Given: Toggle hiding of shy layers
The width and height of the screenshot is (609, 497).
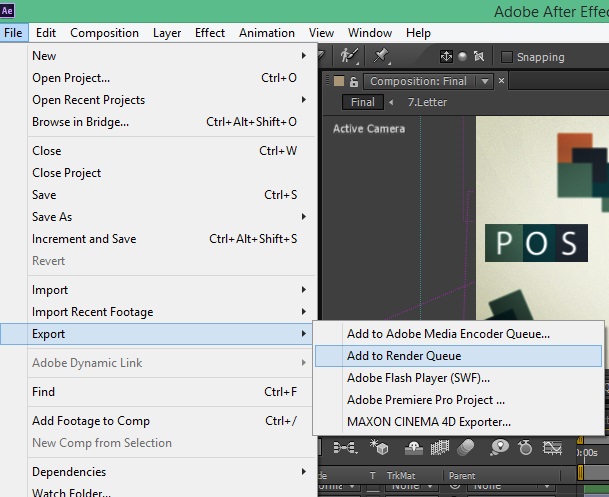Looking at the screenshot, I should (414, 448).
